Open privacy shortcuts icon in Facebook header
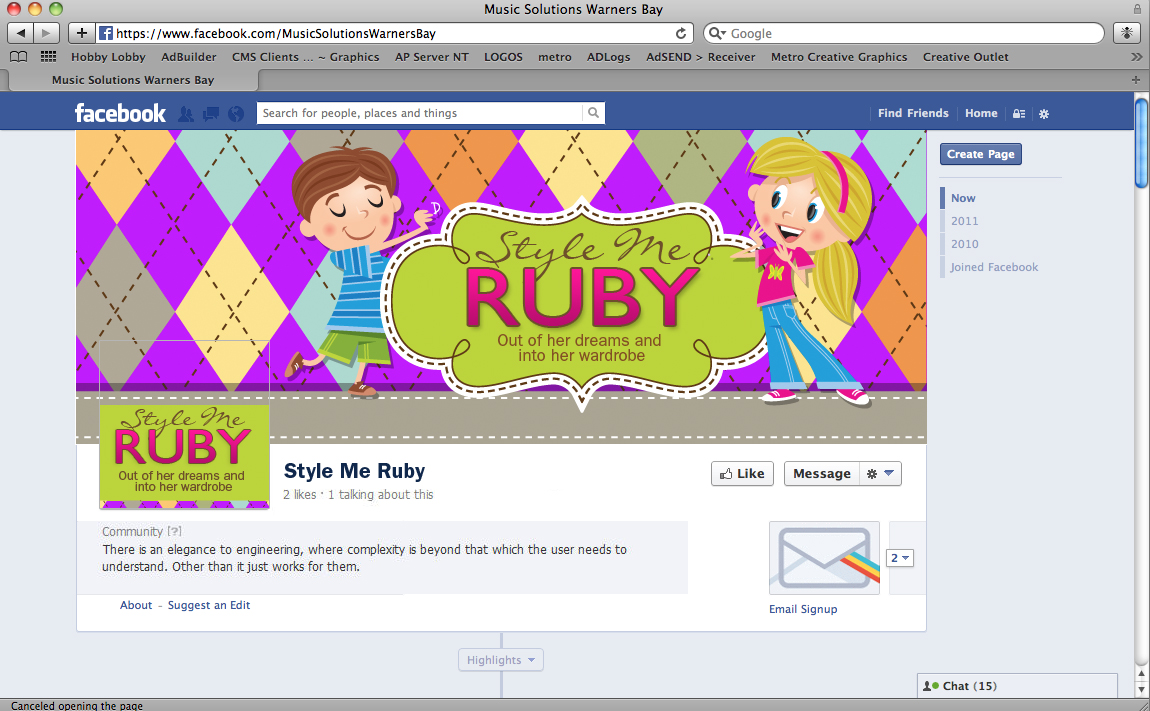 pyautogui.click(x=1019, y=114)
